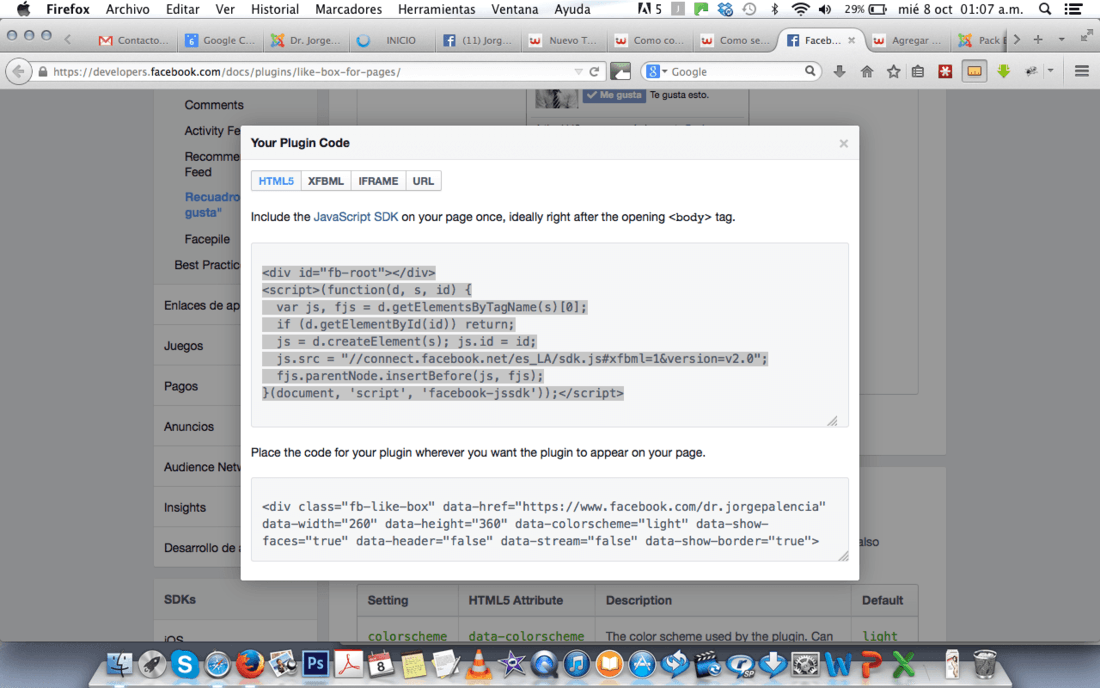The width and height of the screenshot is (1100, 688).
Task: Click the address bar URL
Action: (x=227, y=72)
